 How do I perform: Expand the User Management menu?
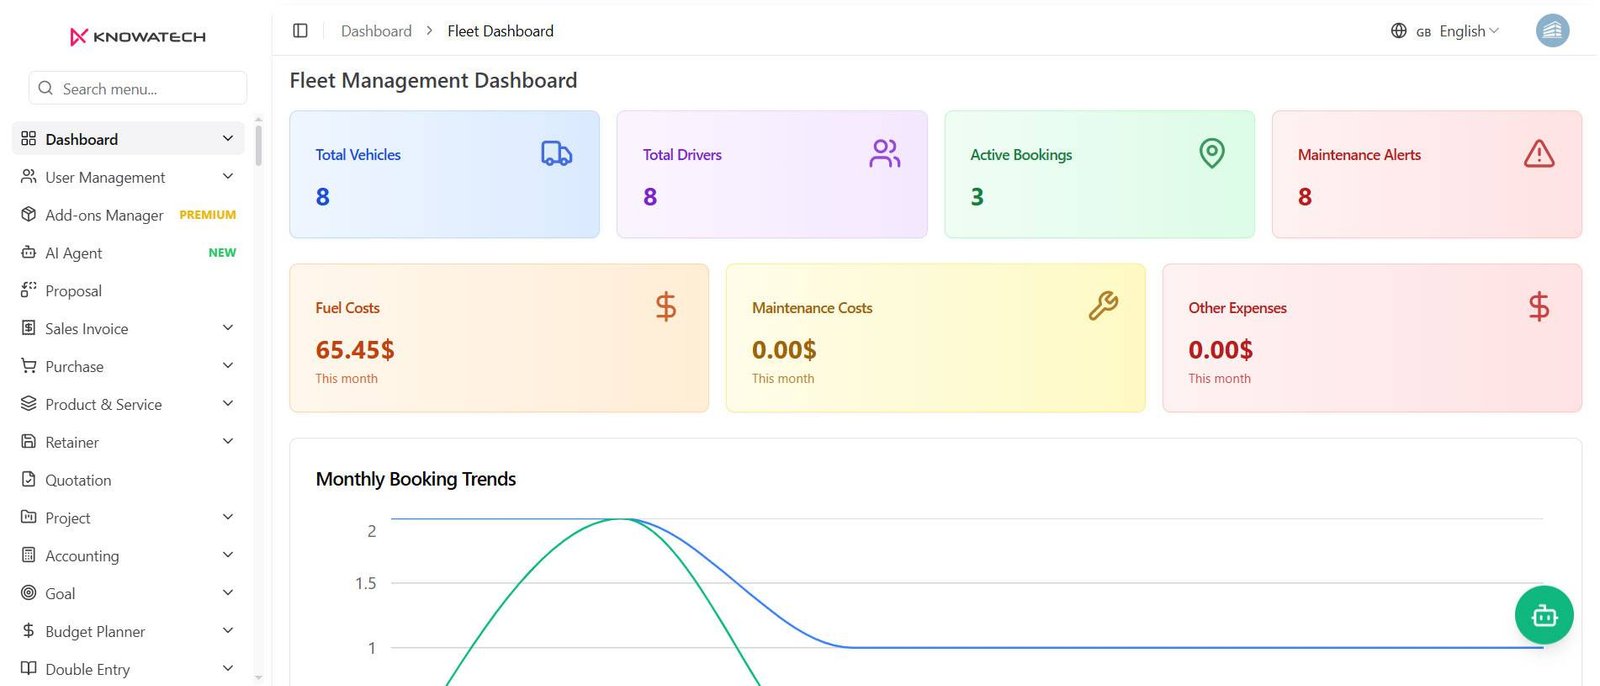(x=128, y=177)
